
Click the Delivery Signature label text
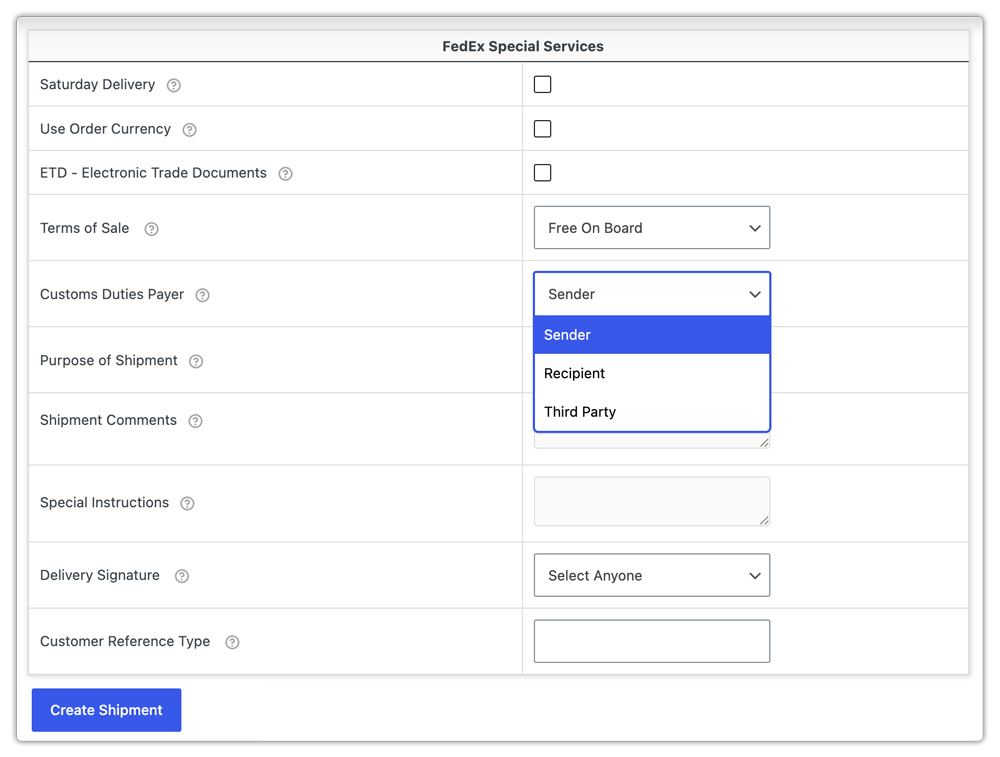point(100,575)
